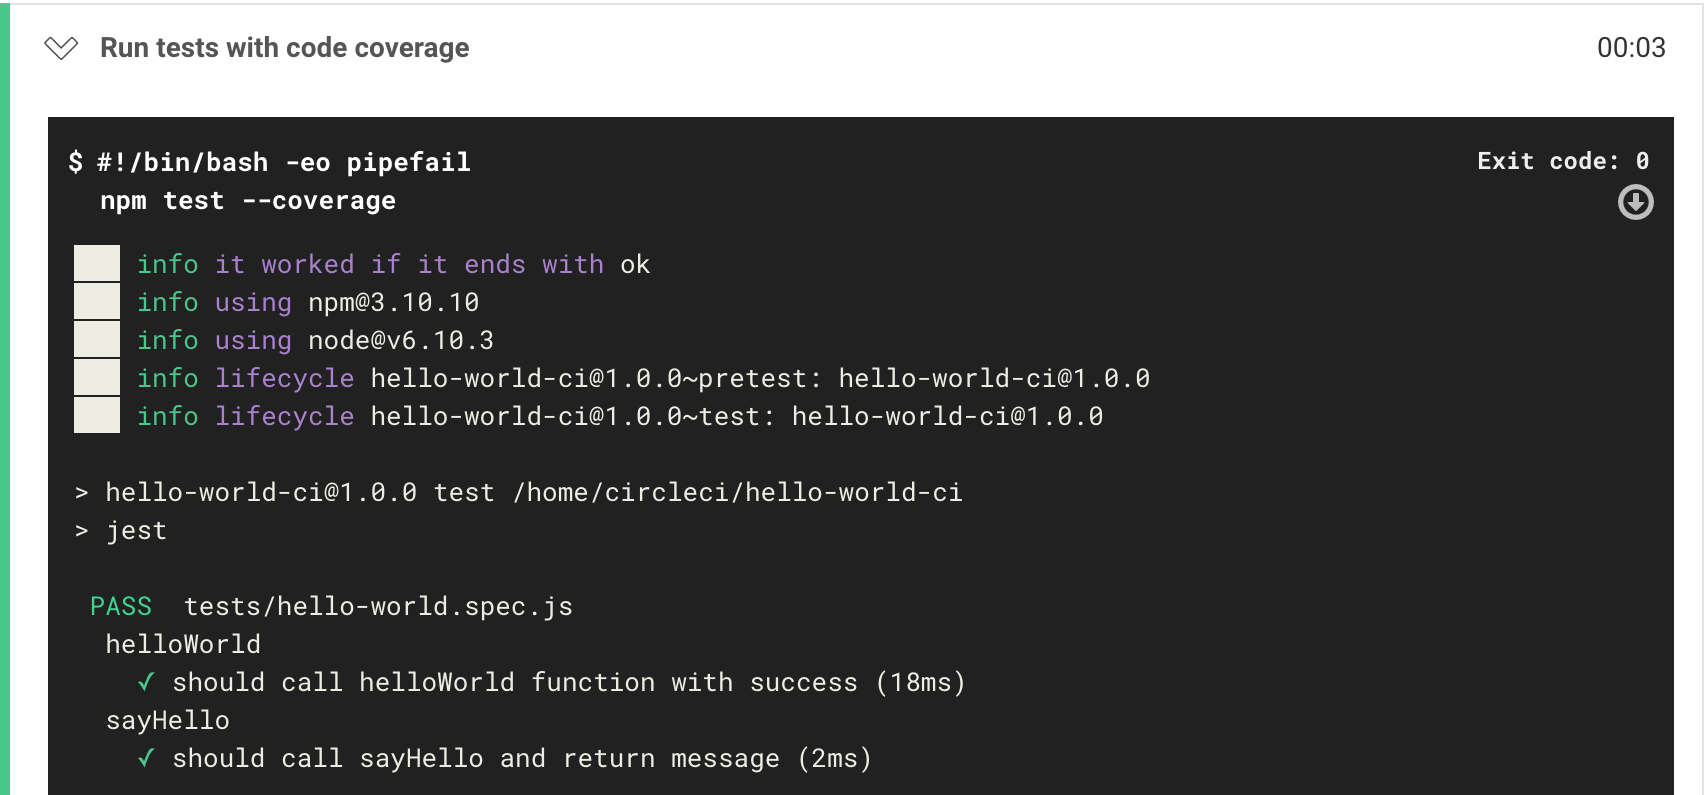Image resolution: width=1706 pixels, height=795 pixels.
Task: Toggle the box beside 'it worked if it ends with ok'
Action: point(96,263)
